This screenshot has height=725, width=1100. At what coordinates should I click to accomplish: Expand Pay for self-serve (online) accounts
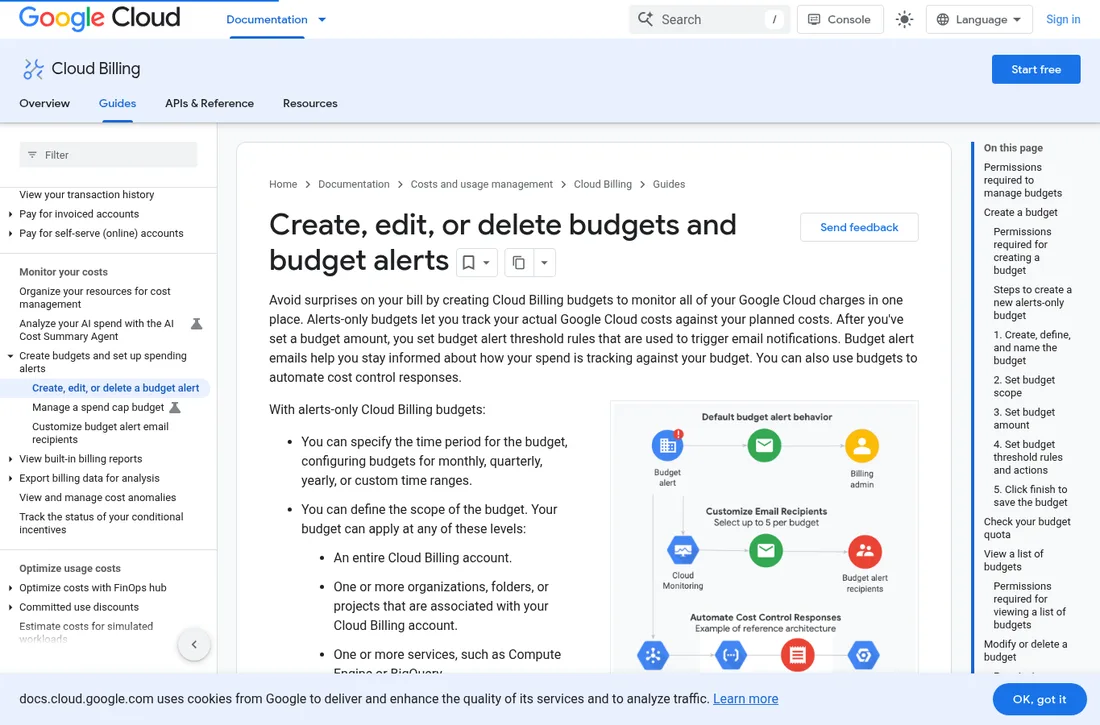[x=10, y=234]
